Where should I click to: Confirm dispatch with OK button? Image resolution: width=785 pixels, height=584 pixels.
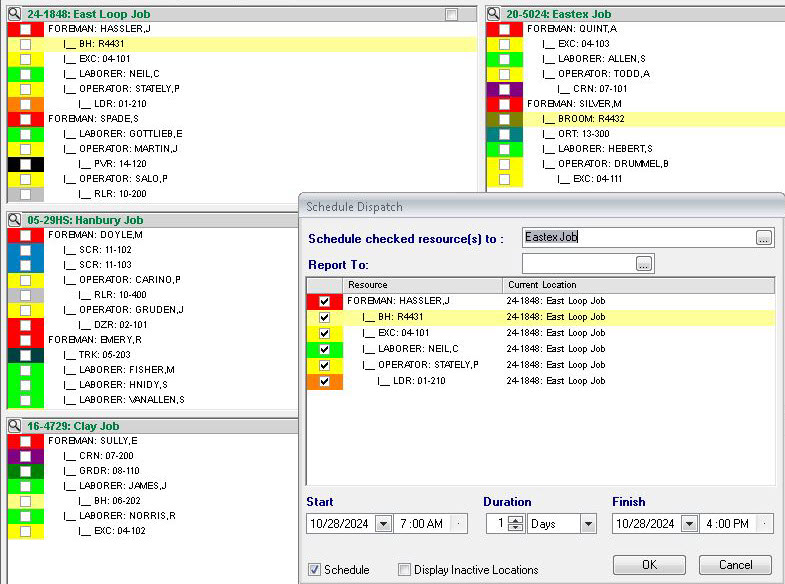(x=649, y=565)
